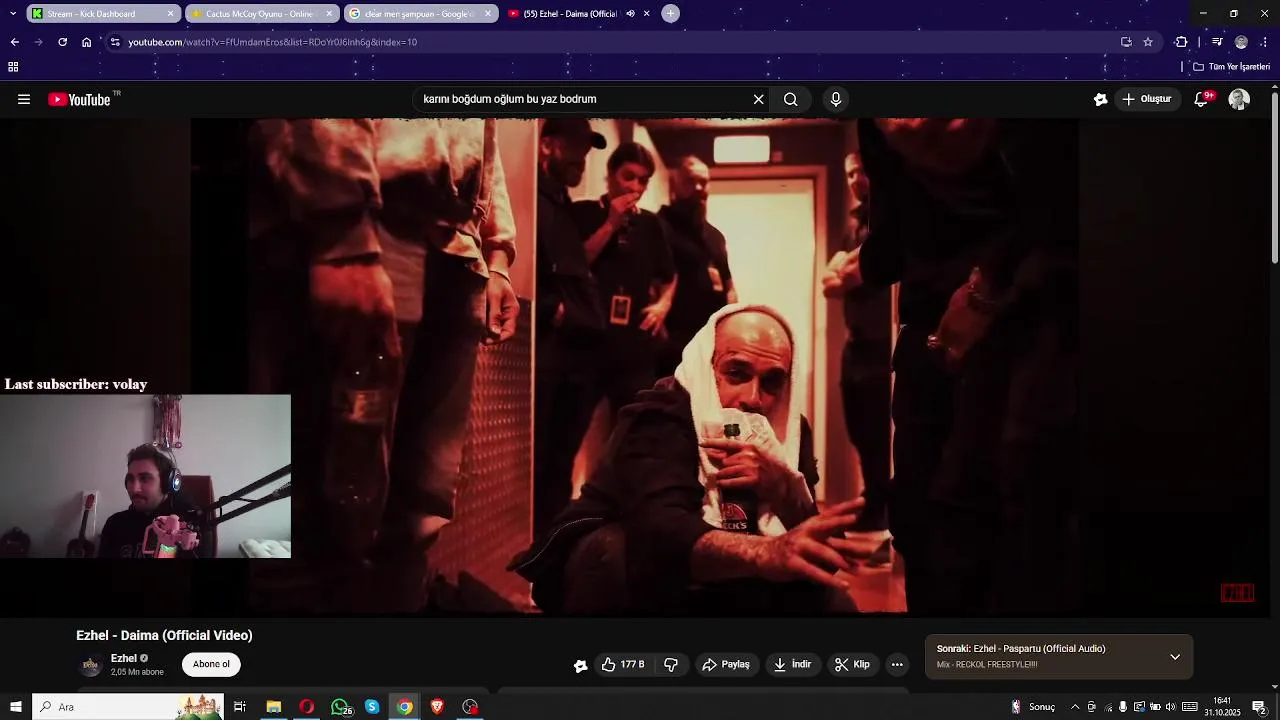Share the video via Paylaş
Image resolution: width=1280 pixels, height=720 pixels.
tap(726, 664)
